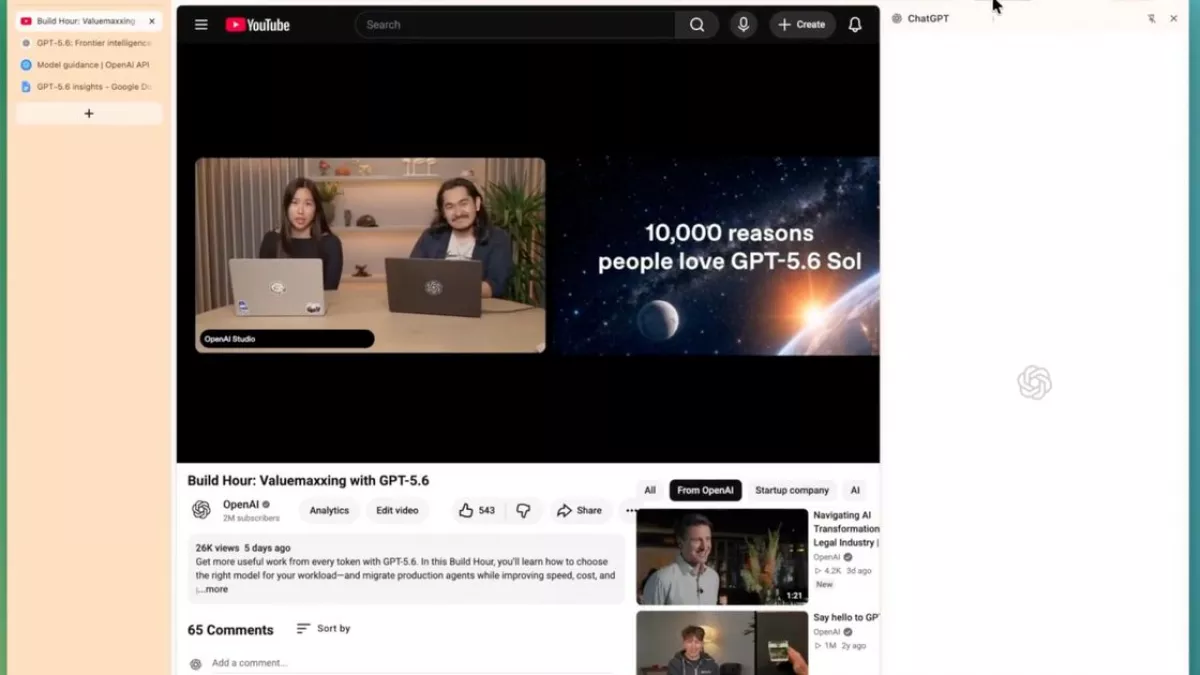Open Navigating AI Transformation video thumbnail
Image resolution: width=1200 pixels, height=675 pixels.
pyautogui.click(x=722, y=557)
